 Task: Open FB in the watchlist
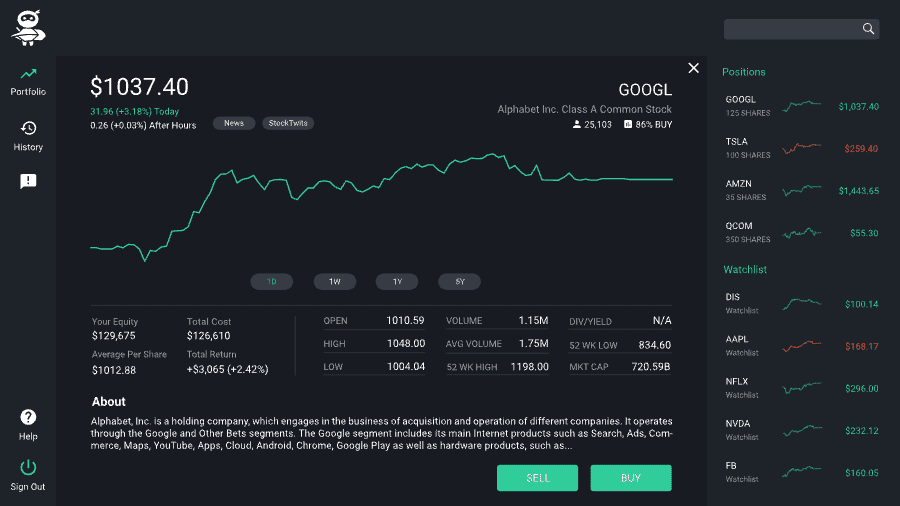coord(801,472)
